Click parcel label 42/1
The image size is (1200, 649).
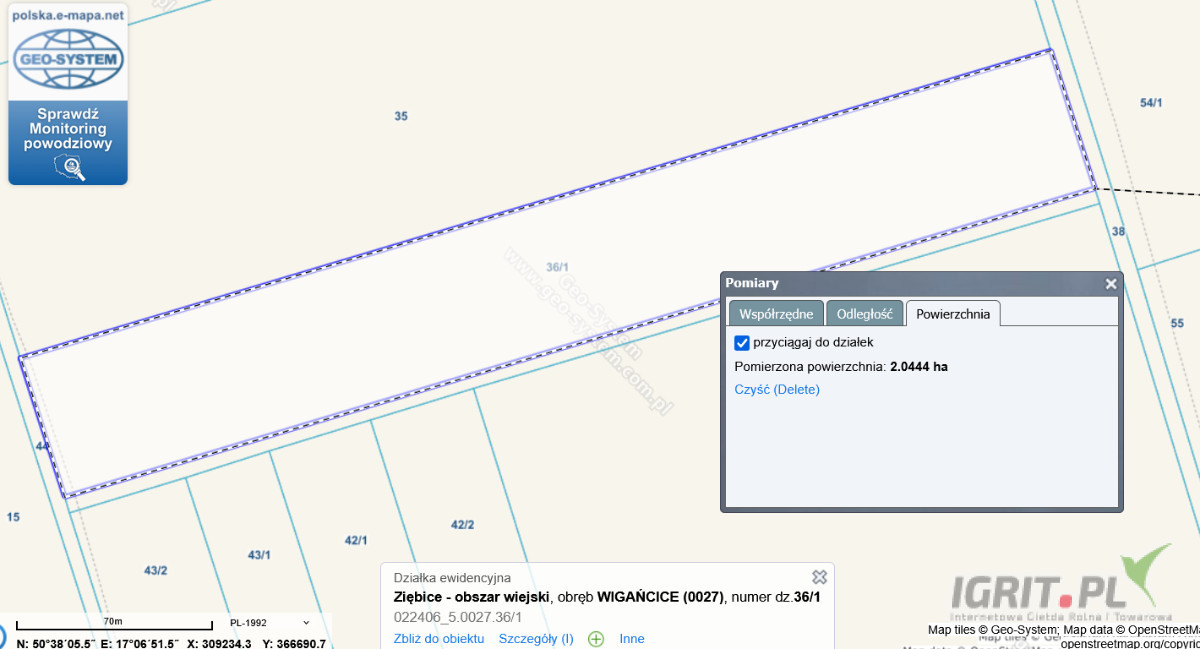coord(356,540)
